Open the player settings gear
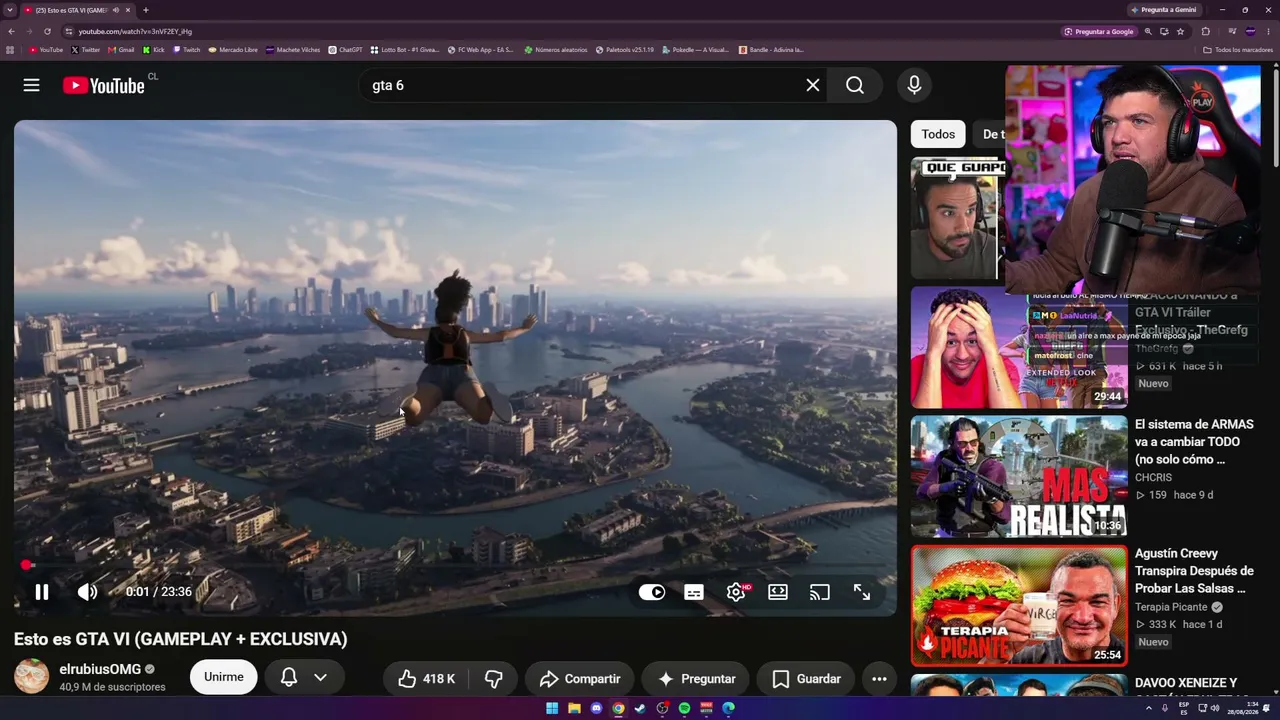 point(736,592)
